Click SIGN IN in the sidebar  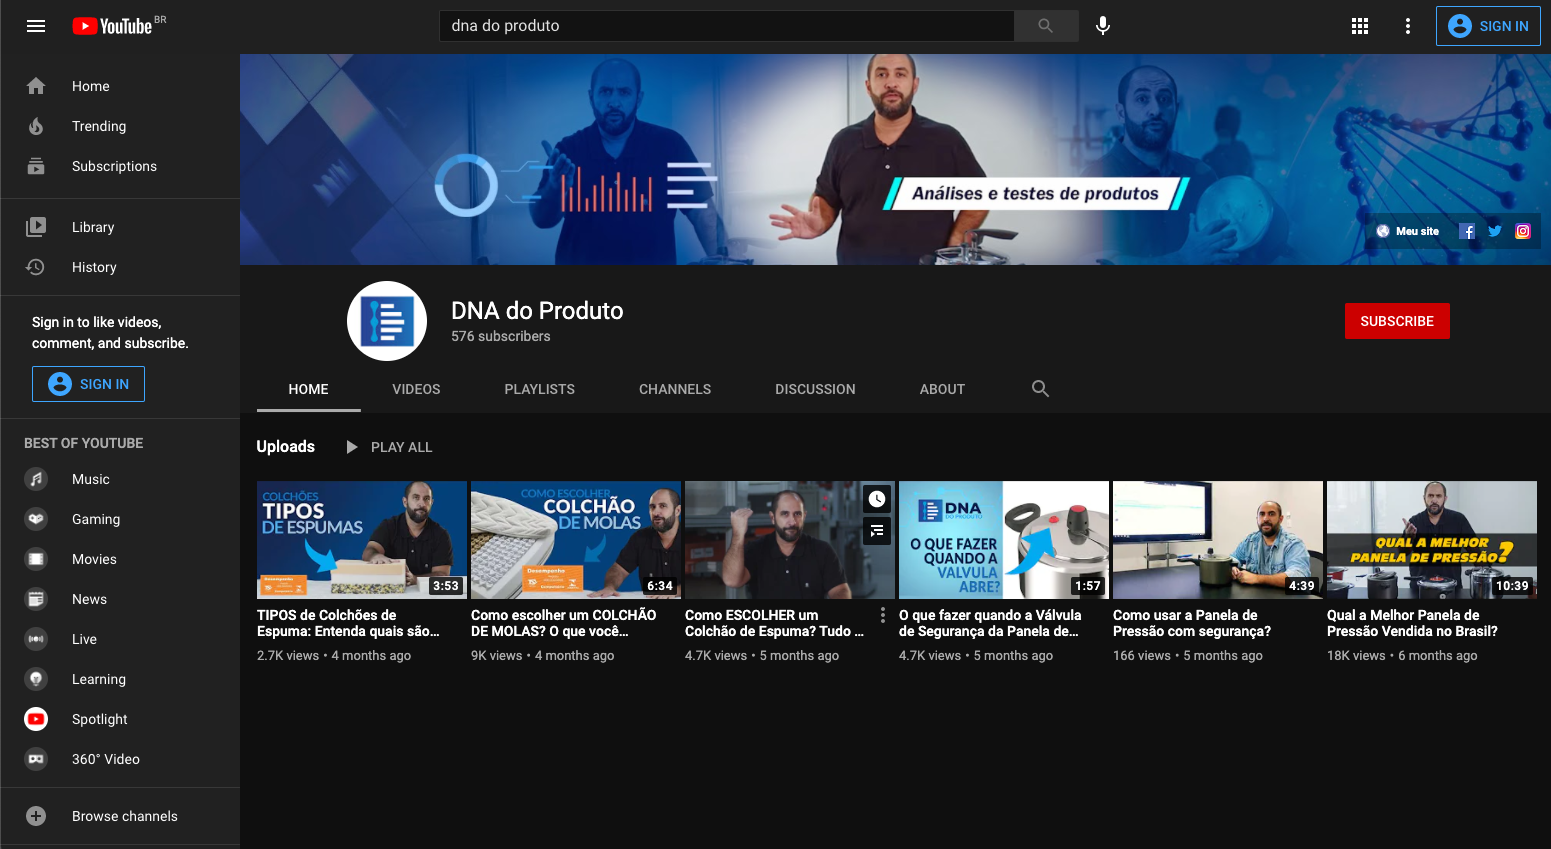[88, 384]
